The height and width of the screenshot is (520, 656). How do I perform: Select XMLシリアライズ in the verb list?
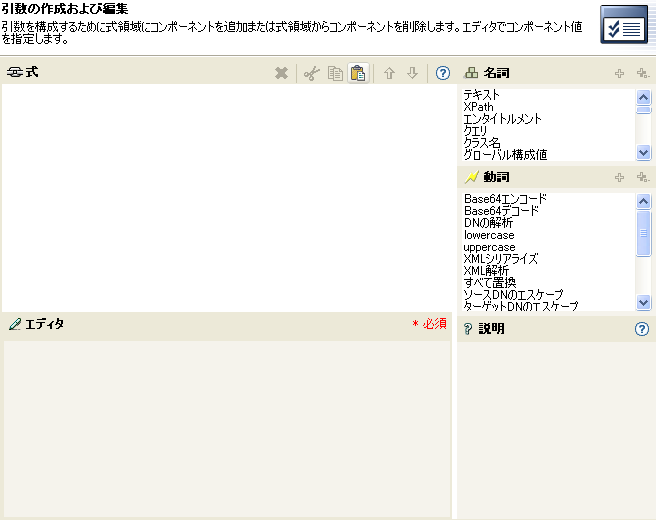(x=501, y=259)
